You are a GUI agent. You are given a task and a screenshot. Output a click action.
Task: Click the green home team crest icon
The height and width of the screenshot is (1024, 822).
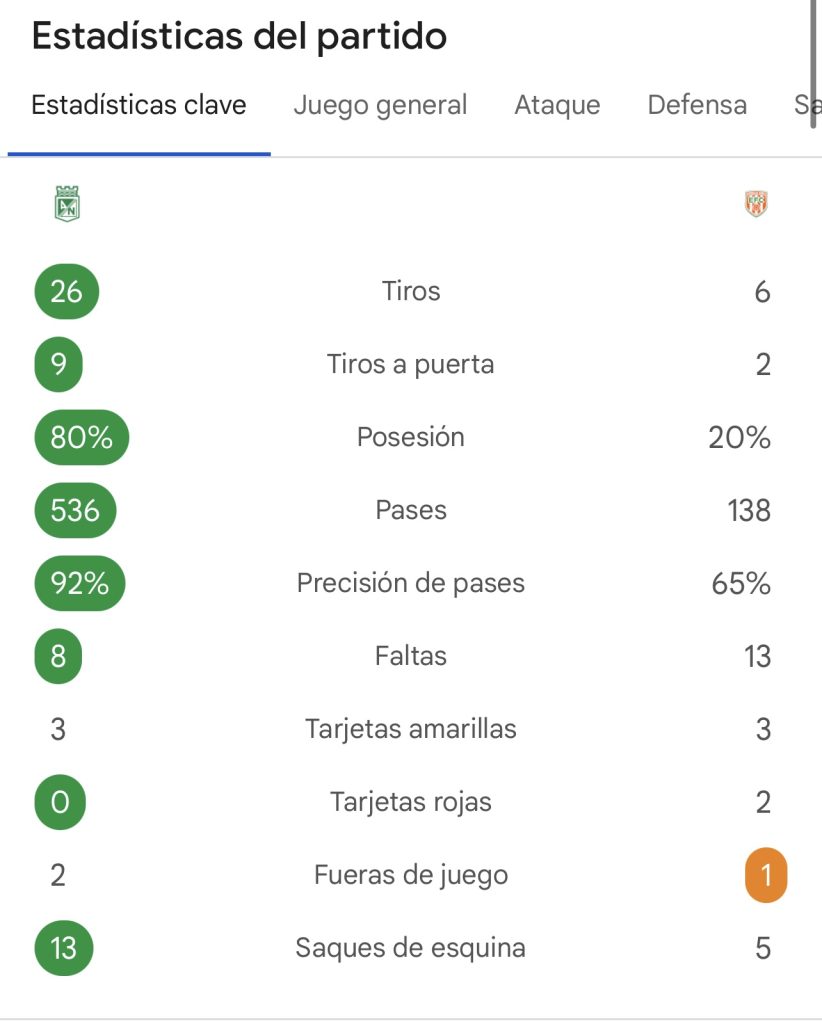pos(67,204)
